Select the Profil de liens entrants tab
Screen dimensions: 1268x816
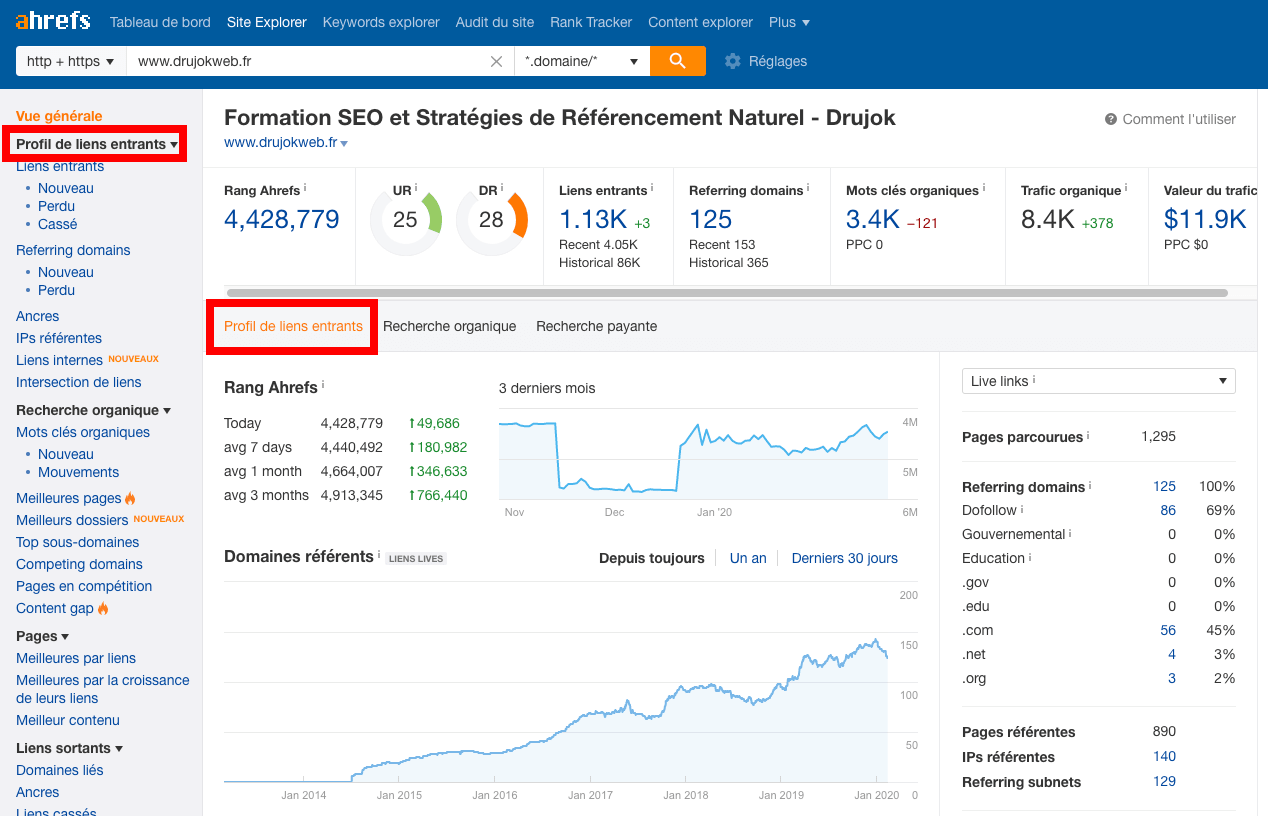coord(293,326)
